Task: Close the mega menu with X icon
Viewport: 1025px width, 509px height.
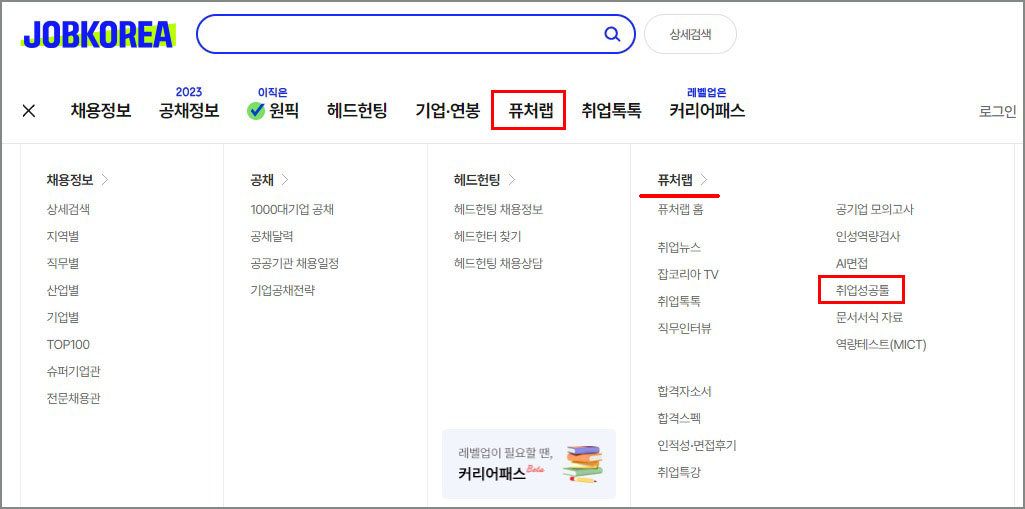Action: [x=29, y=110]
